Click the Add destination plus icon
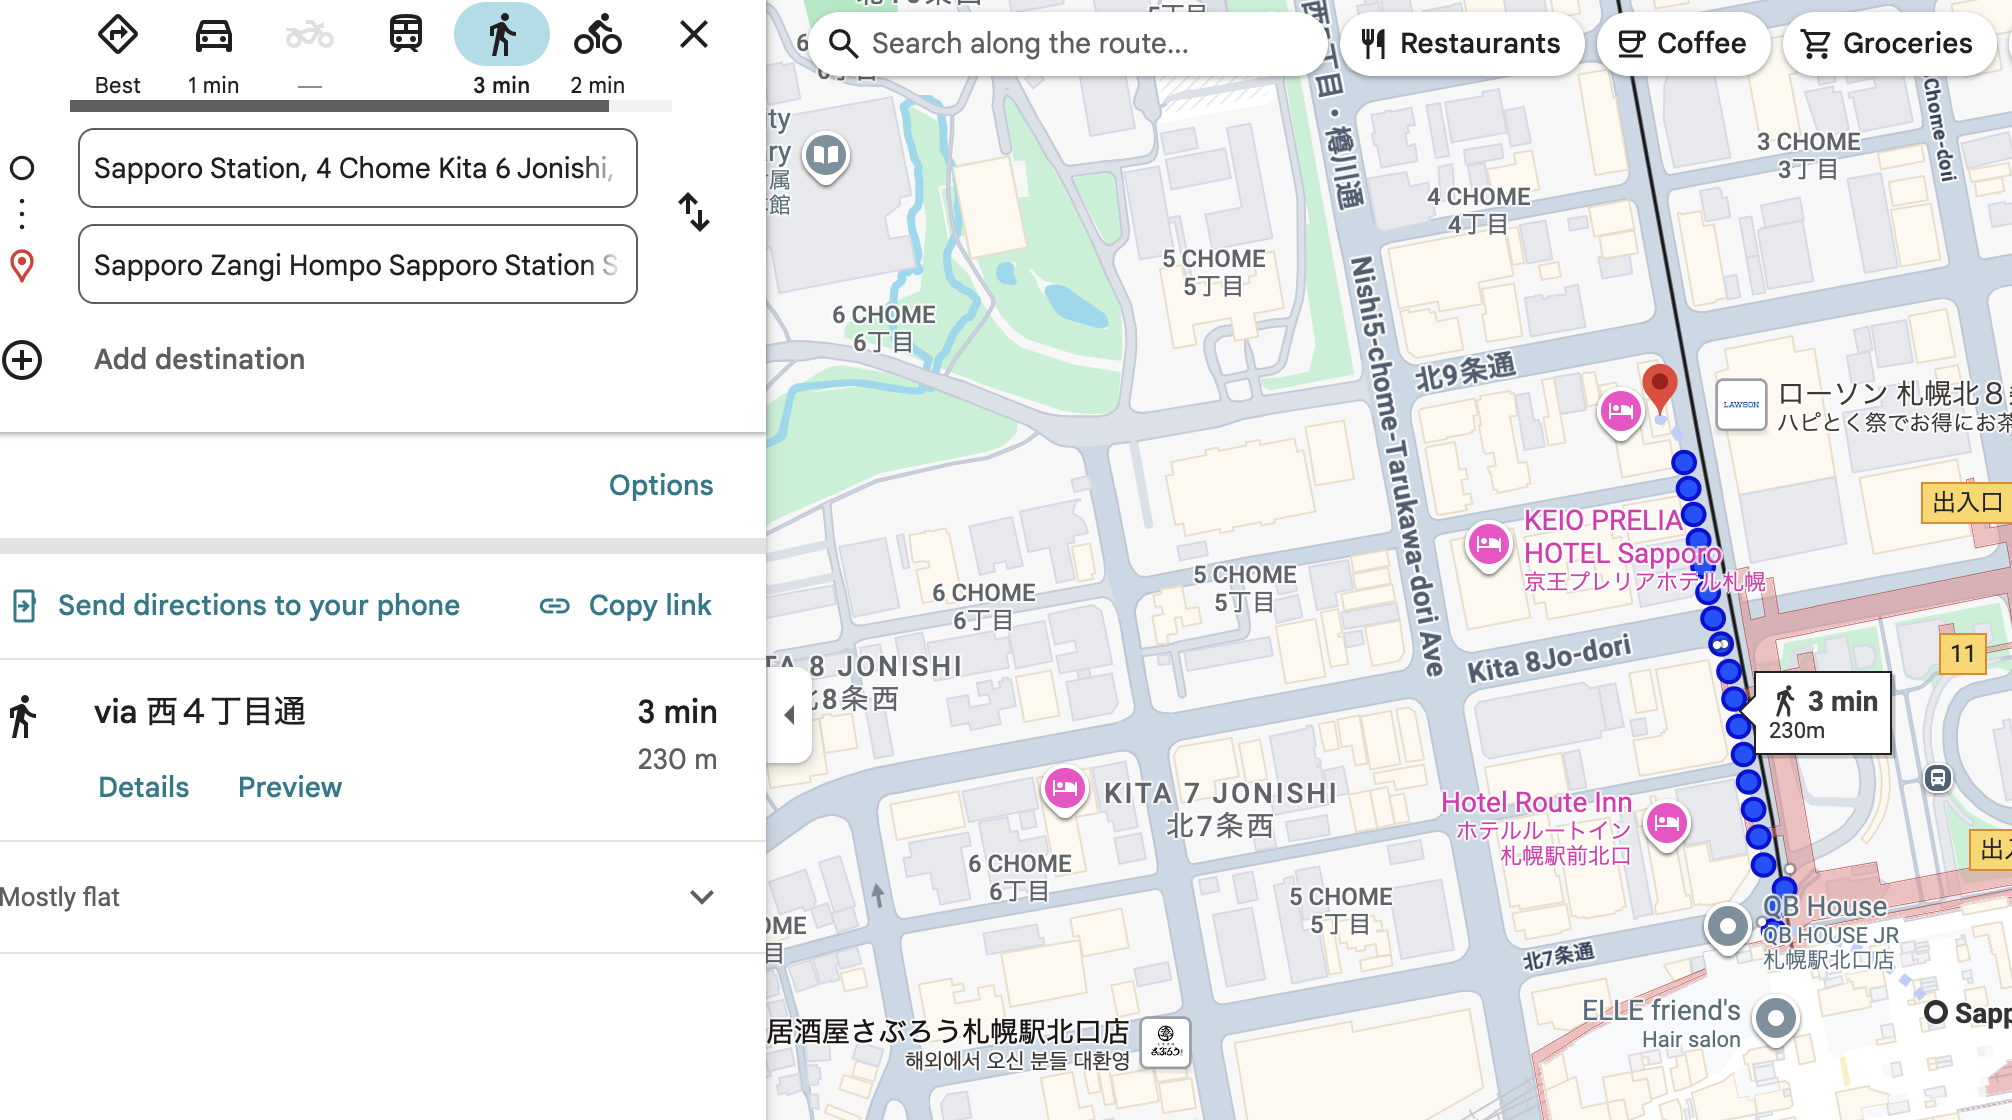The height and width of the screenshot is (1120, 2012). click(22, 360)
